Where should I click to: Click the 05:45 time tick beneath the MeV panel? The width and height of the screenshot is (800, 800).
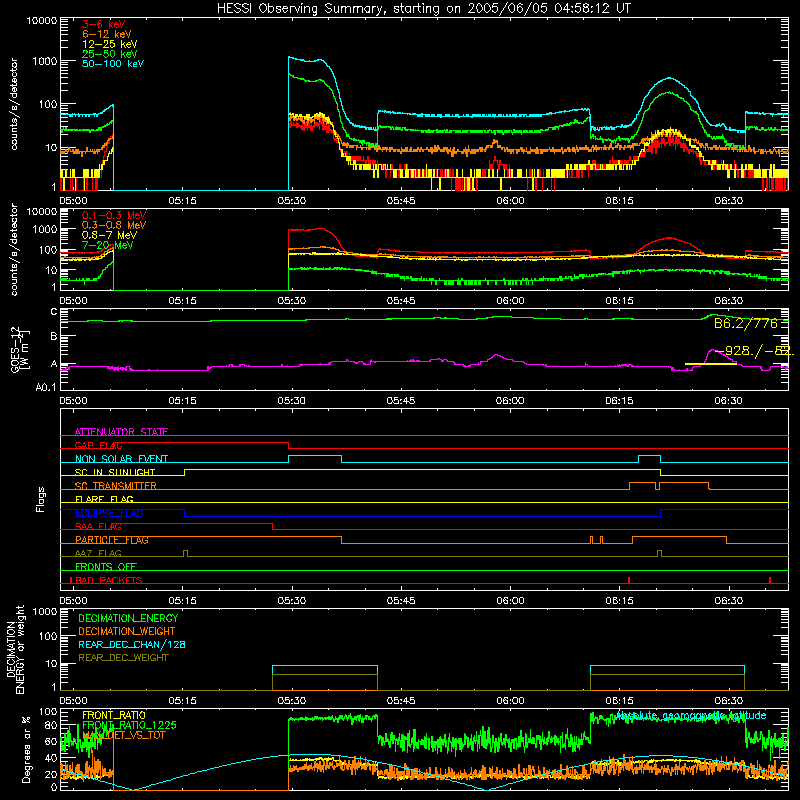tap(401, 301)
